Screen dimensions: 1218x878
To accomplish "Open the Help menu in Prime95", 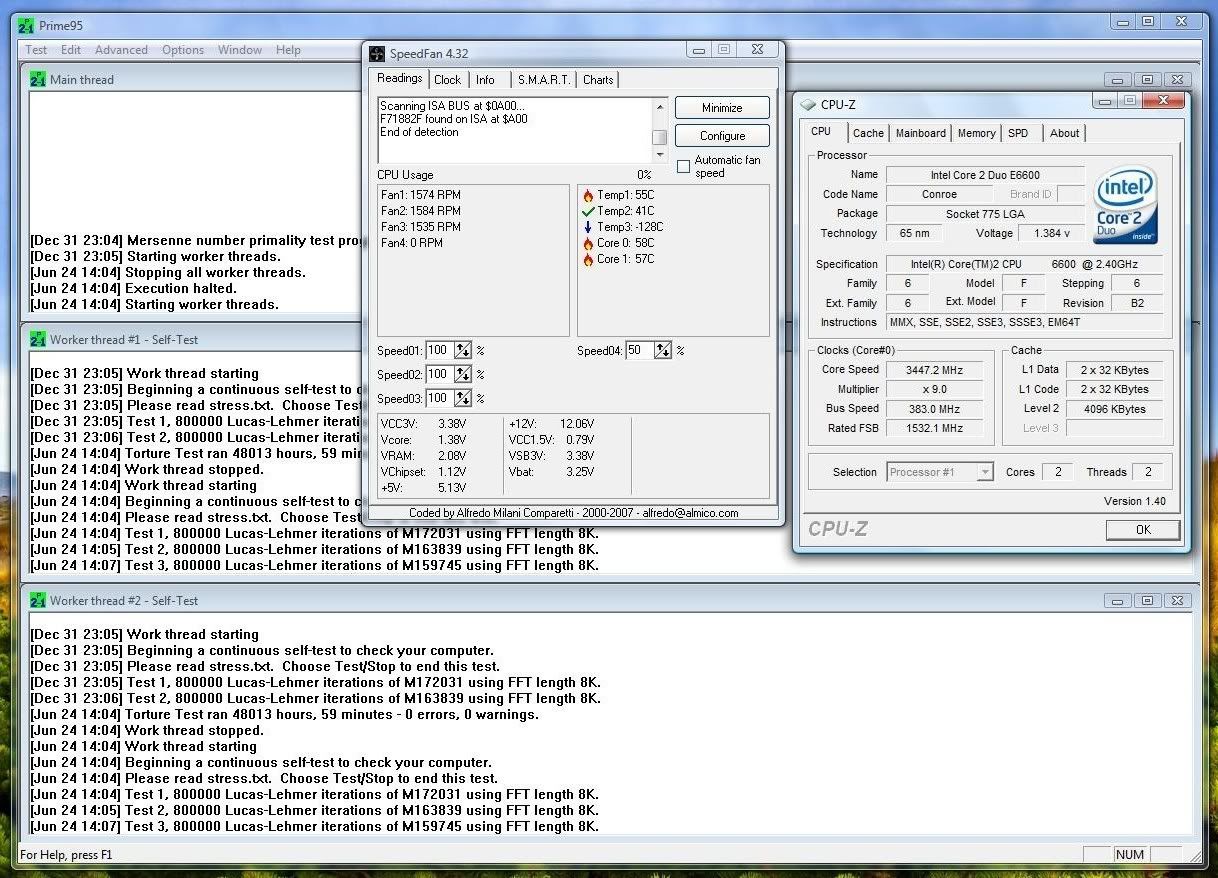I will click(288, 50).
